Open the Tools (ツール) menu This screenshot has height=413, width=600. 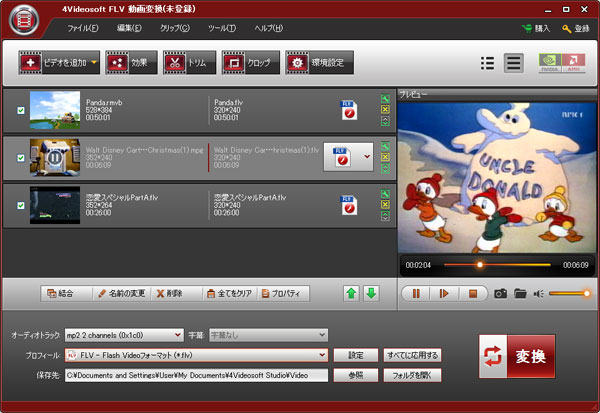coord(222,28)
